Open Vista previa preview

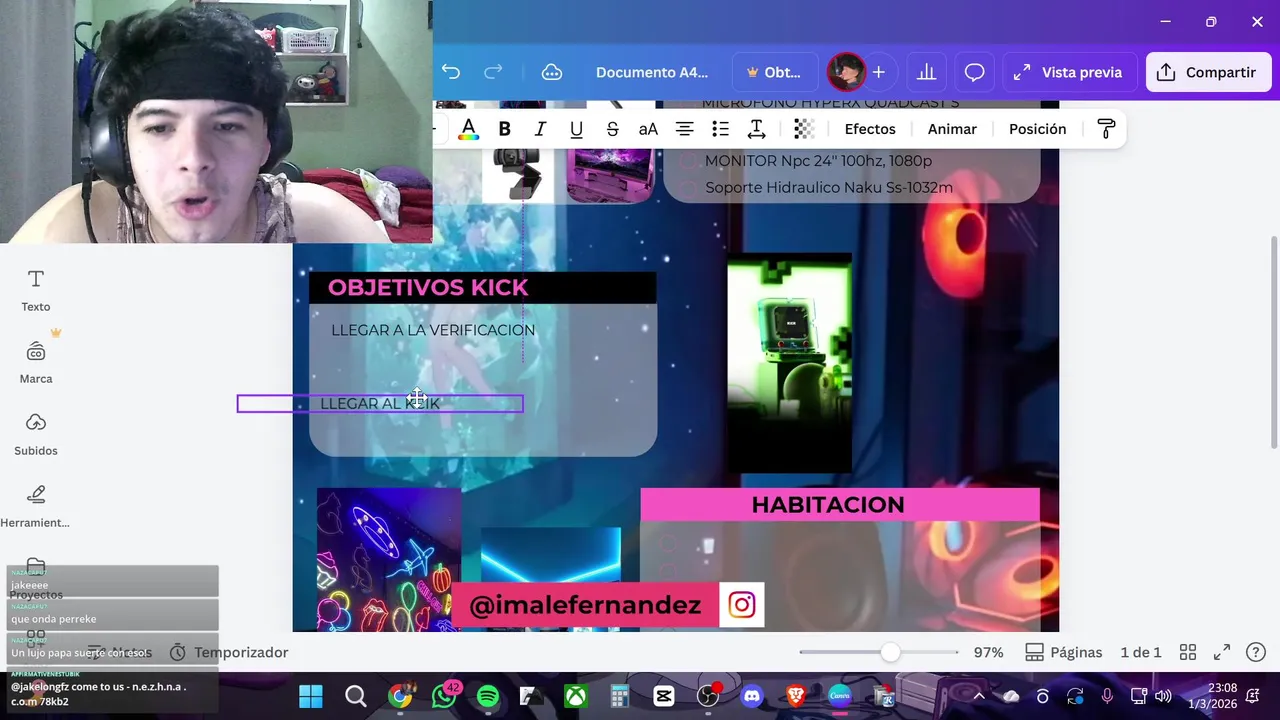[x=1069, y=72]
